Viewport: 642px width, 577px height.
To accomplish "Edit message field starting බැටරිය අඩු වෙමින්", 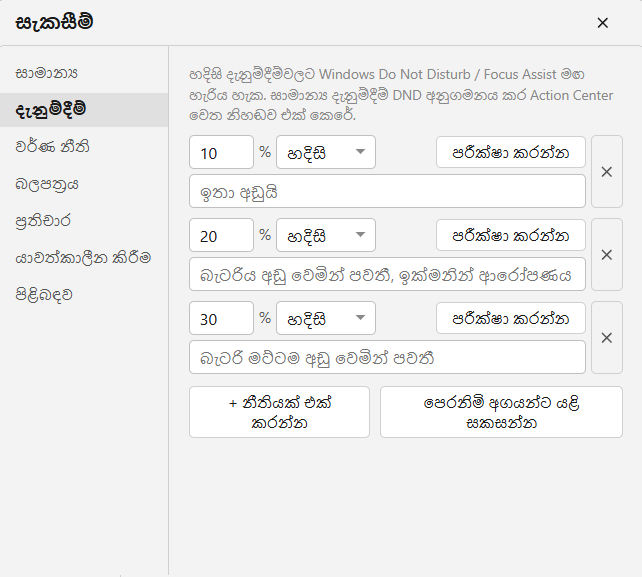I will point(387,274).
